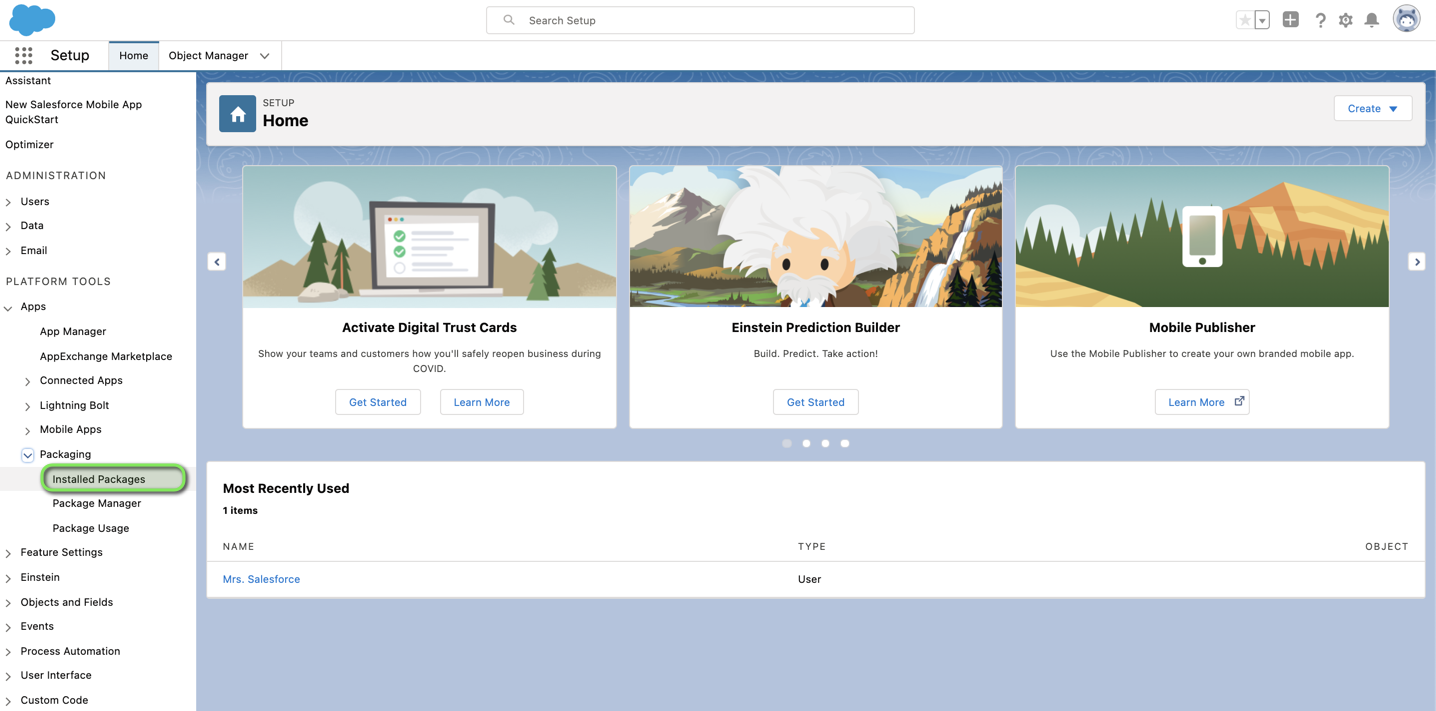The height and width of the screenshot is (711, 1436).
Task: Click the Global Actions plus icon
Action: pyautogui.click(x=1290, y=20)
